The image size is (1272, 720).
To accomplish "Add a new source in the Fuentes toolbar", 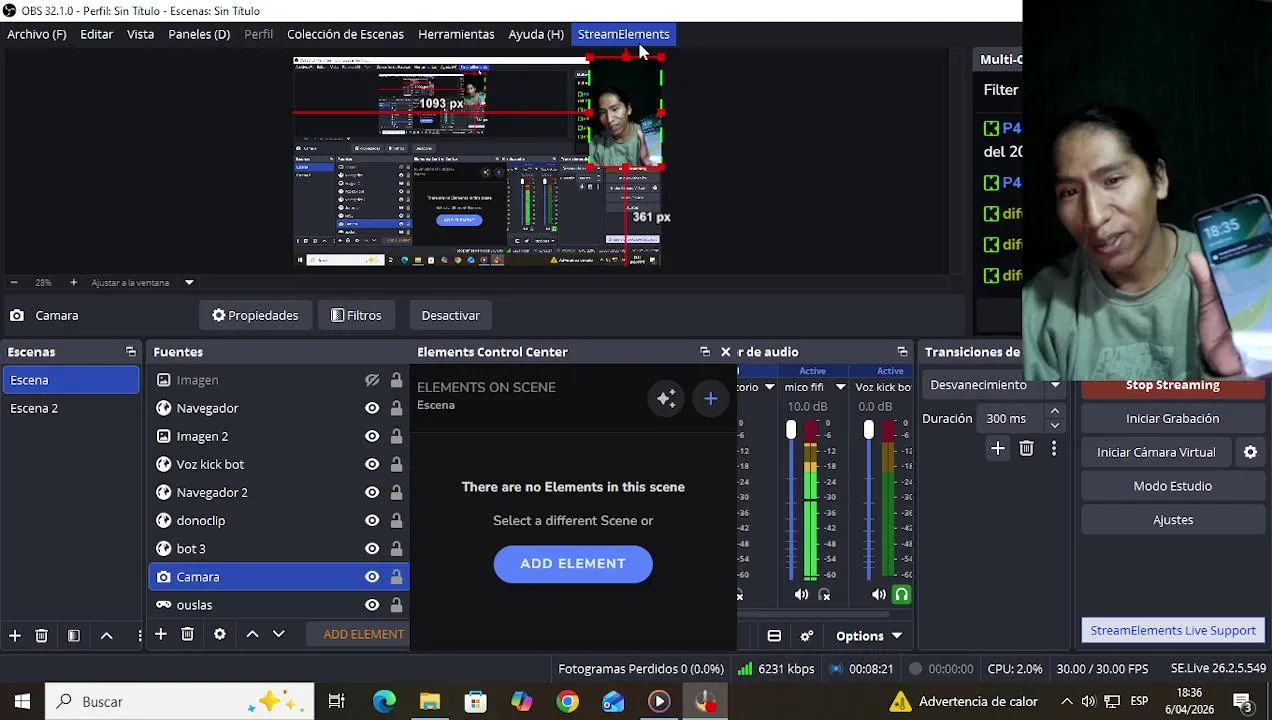I will pos(160,634).
